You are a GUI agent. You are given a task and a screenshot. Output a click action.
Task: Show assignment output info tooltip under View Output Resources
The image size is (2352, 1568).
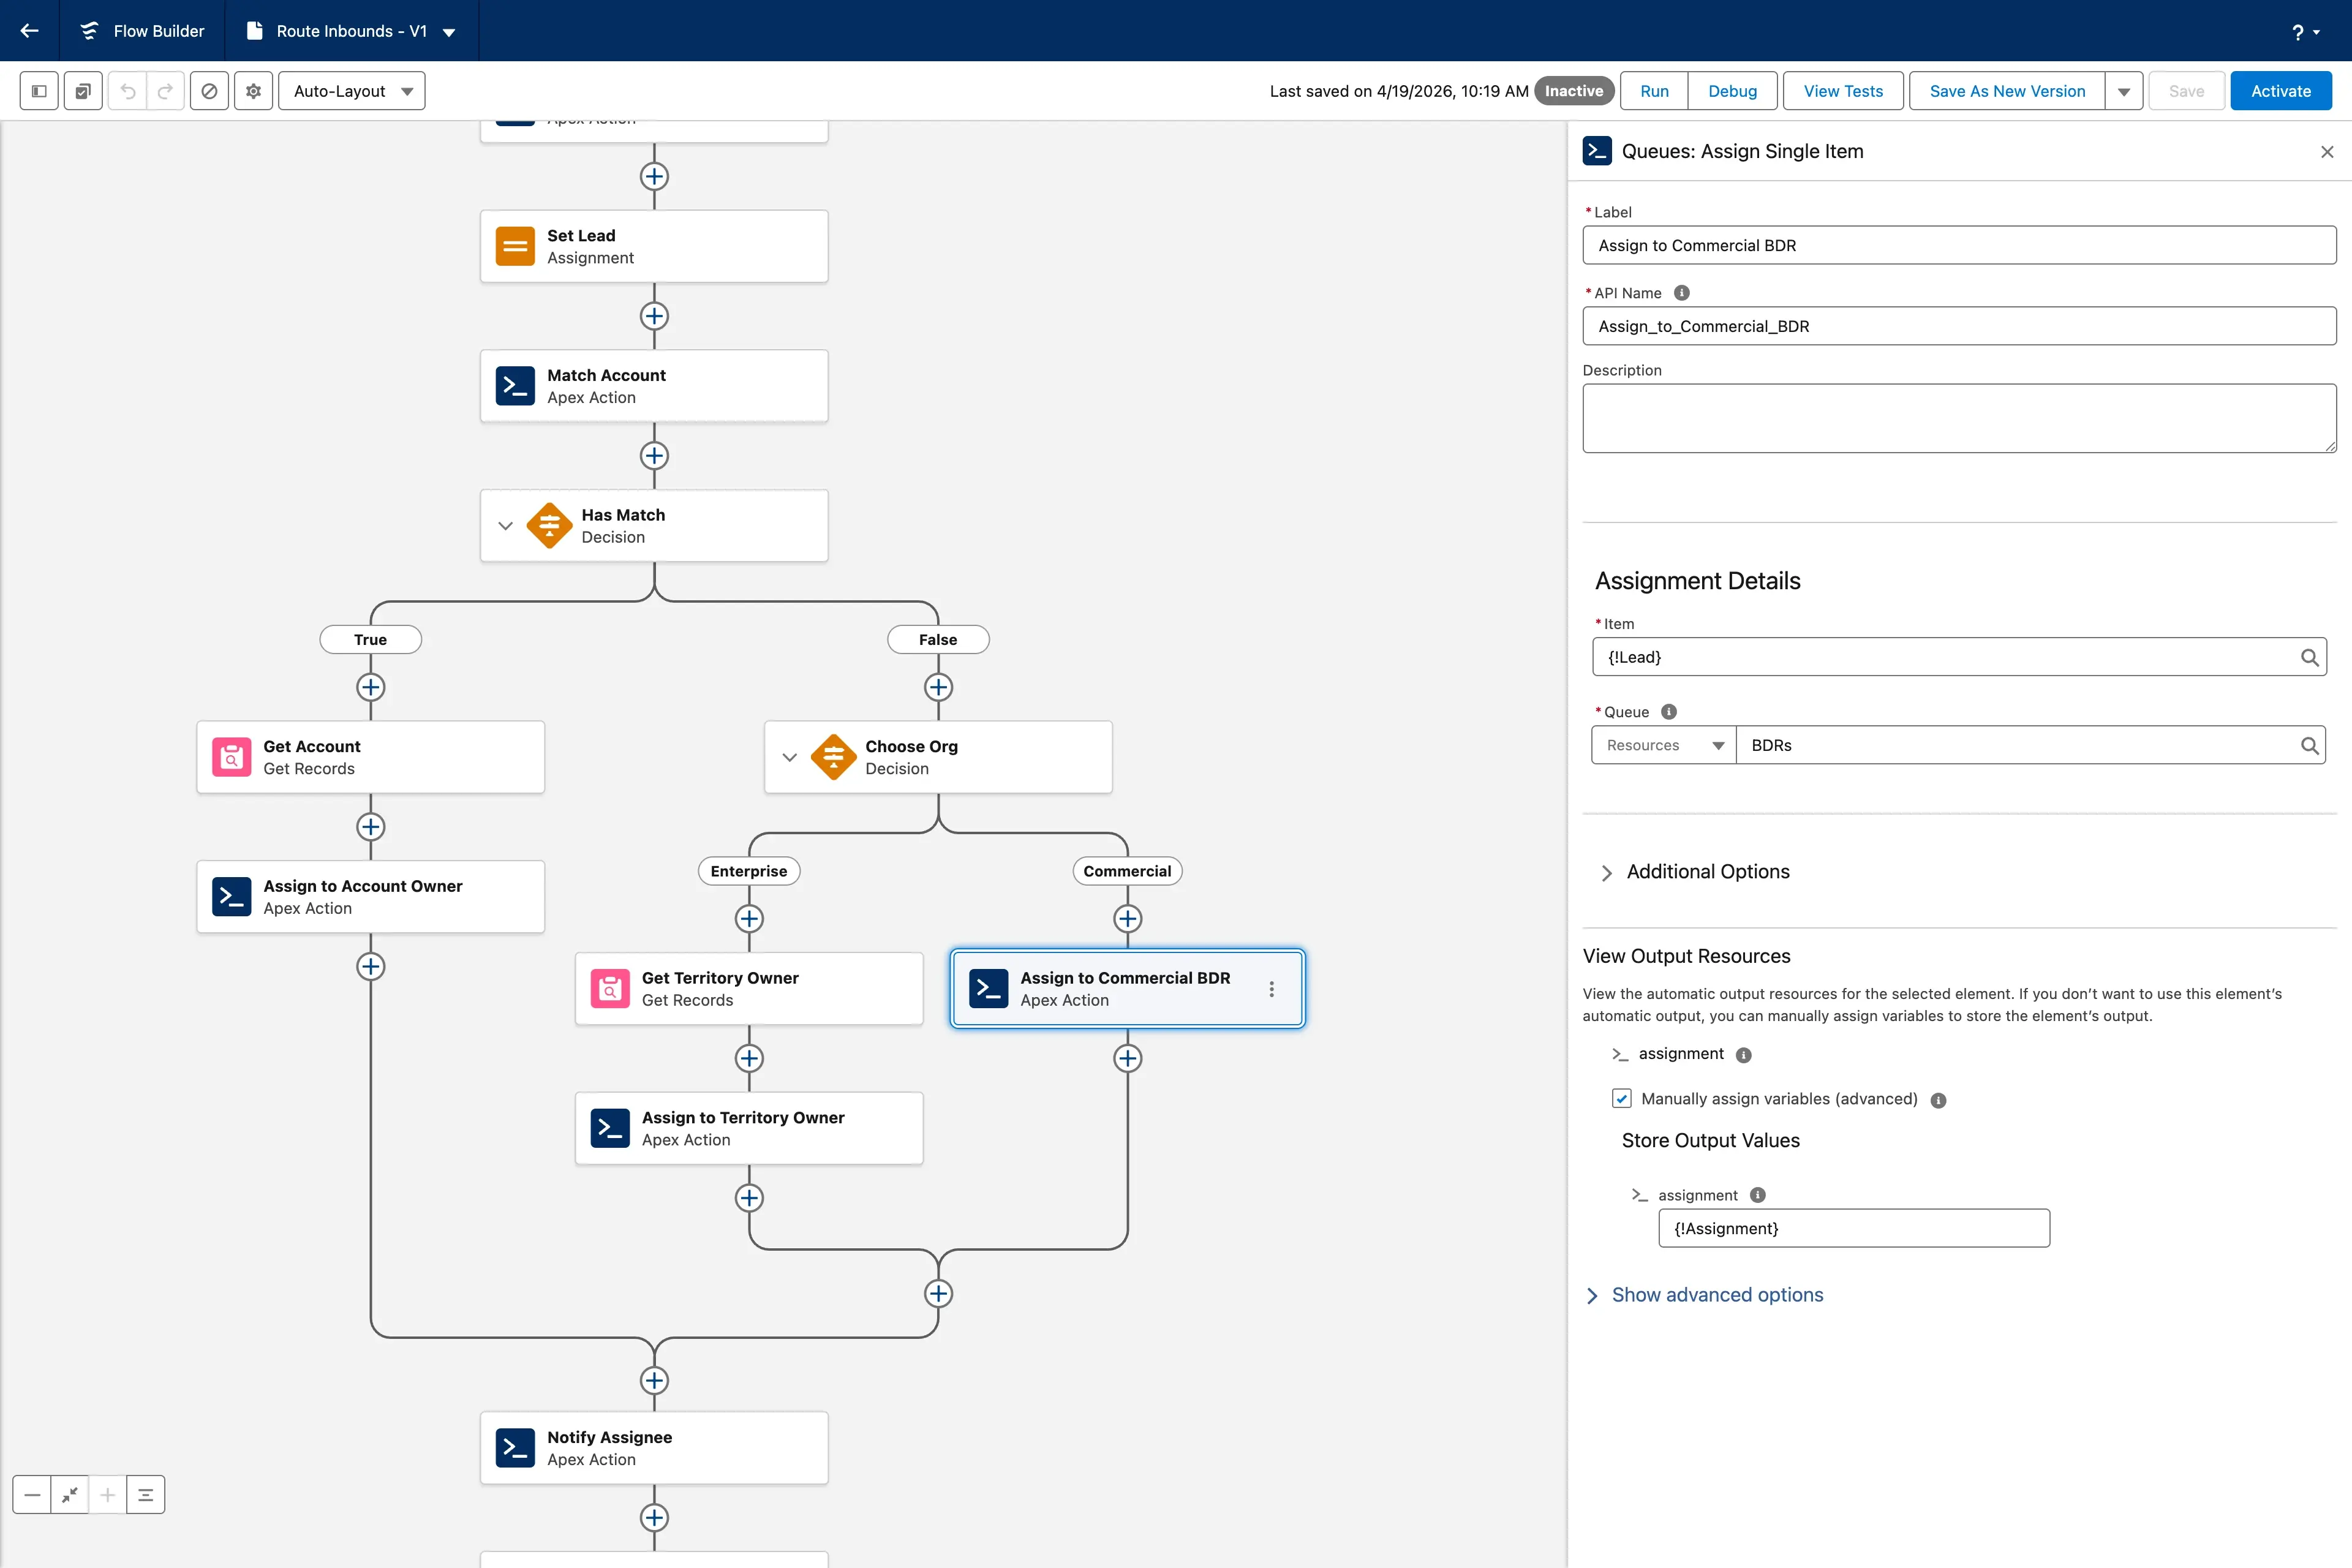click(x=1743, y=1055)
